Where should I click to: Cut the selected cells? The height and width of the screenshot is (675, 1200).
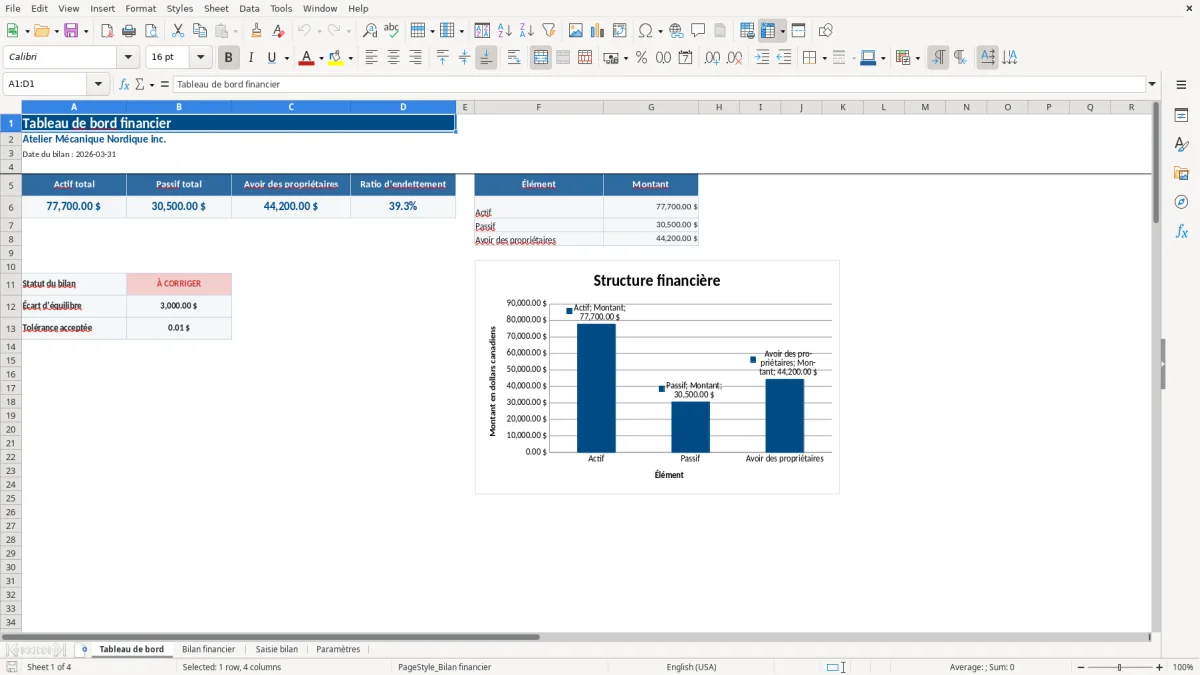point(178,31)
